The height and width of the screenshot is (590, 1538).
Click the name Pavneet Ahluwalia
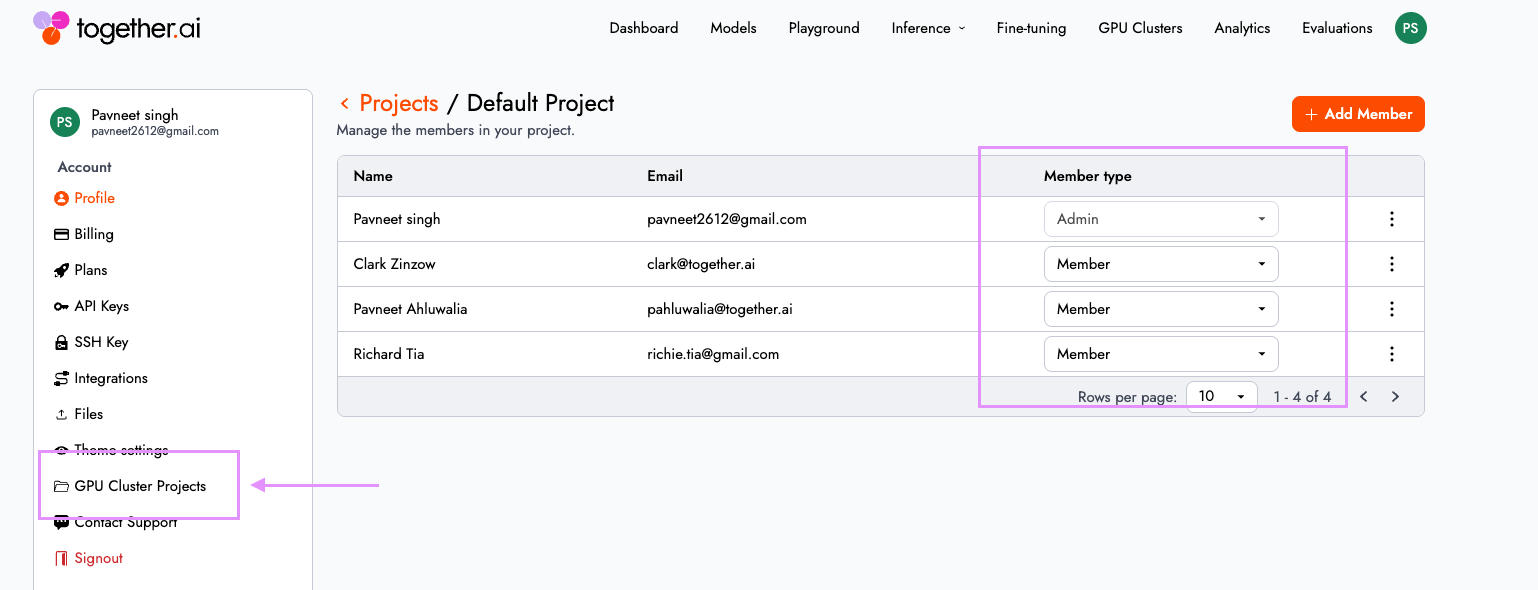click(x=411, y=309)
